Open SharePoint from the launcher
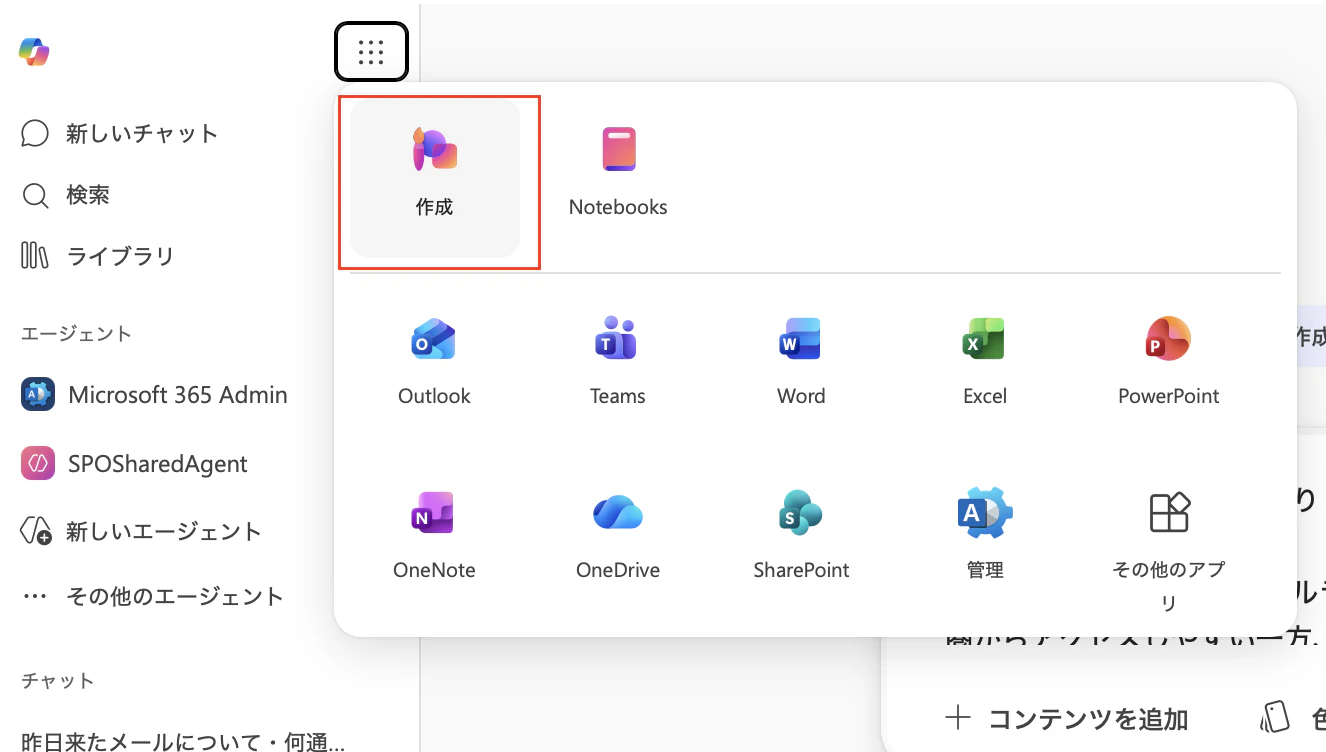 click(x=801, y=535)
